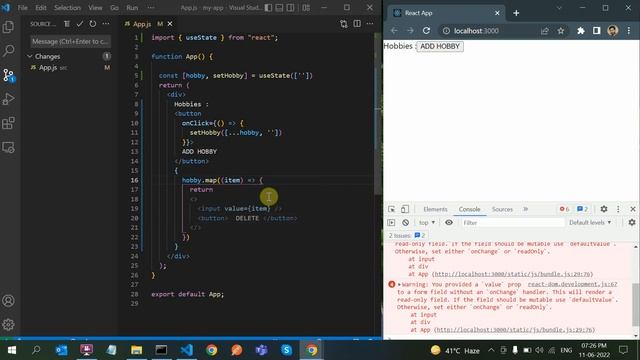This screenshot has width=640, height=360.
Task: Open the Remote Explorer view
Action: [8, 147]
